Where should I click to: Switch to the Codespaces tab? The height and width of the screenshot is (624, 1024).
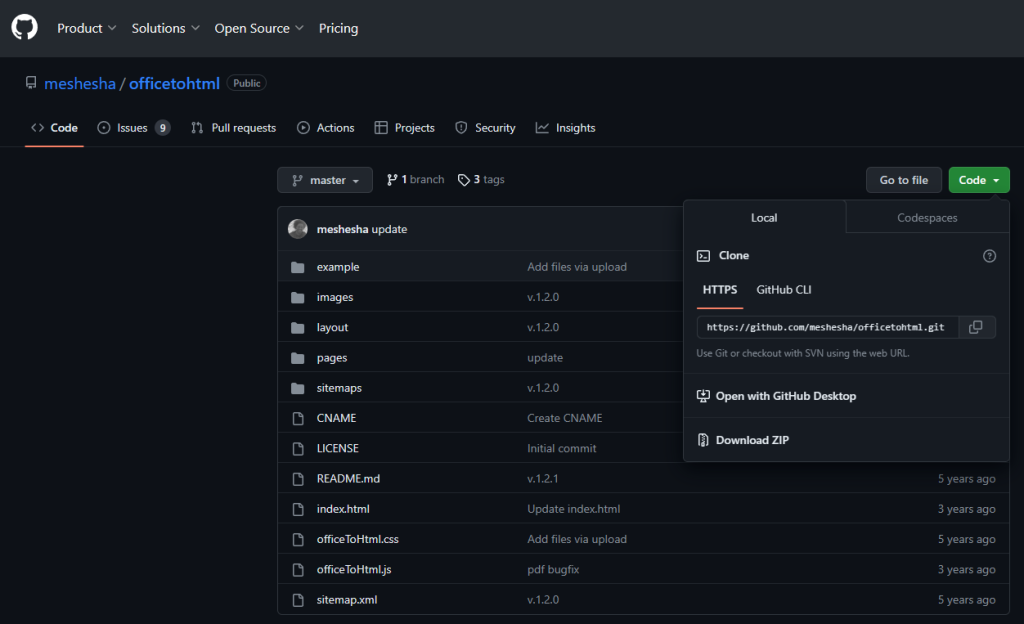coord(927,218)
